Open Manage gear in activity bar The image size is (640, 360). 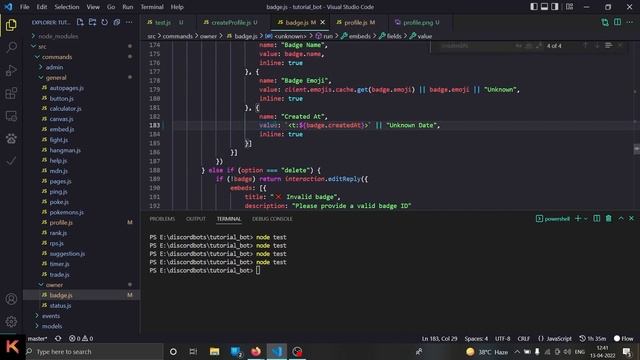(11, 322)
